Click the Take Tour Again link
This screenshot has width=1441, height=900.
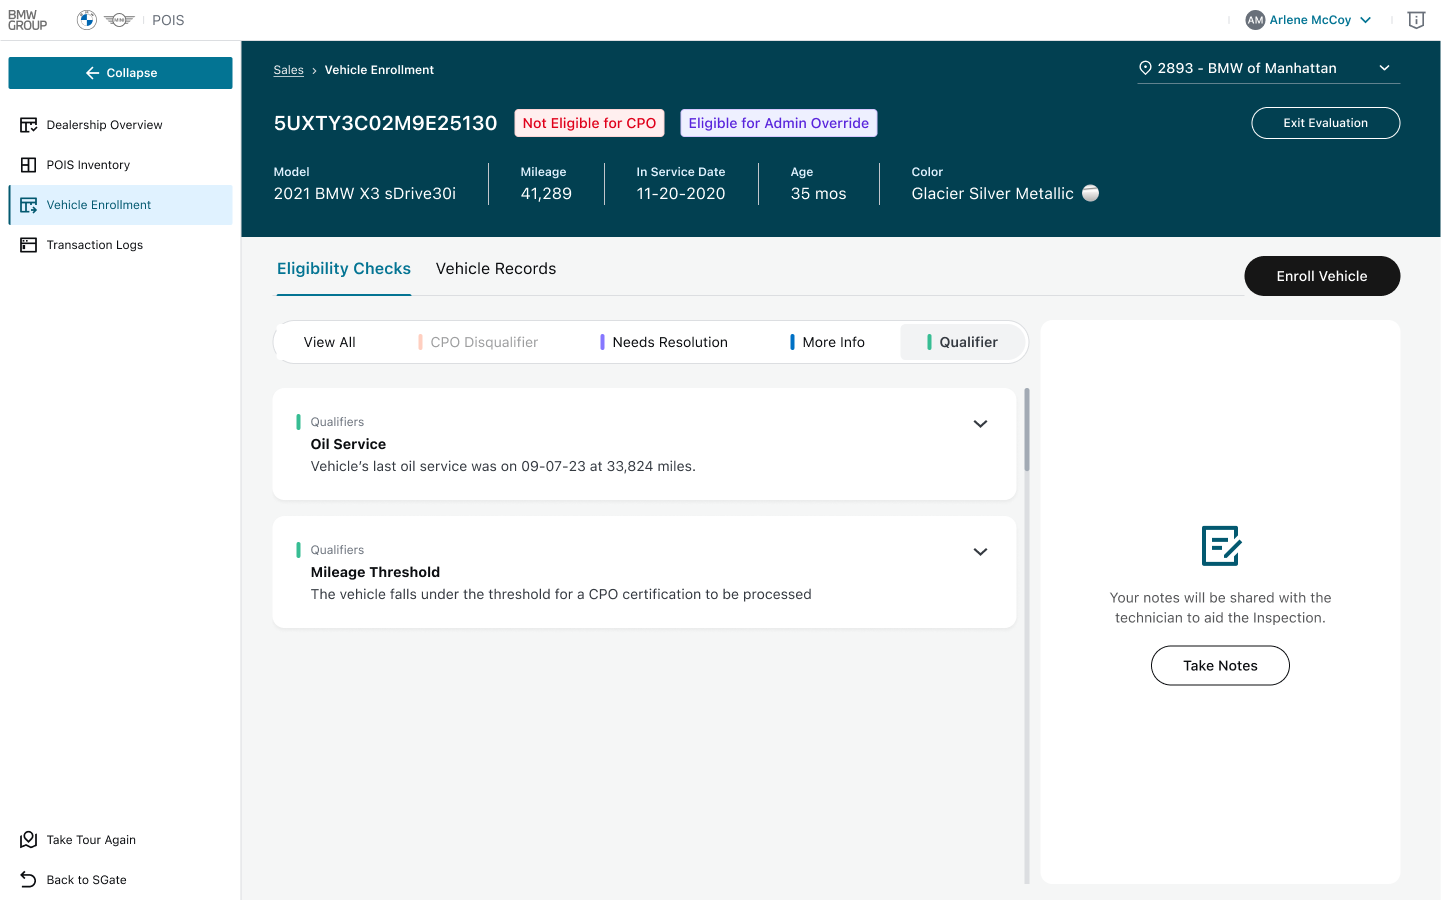(x=91, y=840)
